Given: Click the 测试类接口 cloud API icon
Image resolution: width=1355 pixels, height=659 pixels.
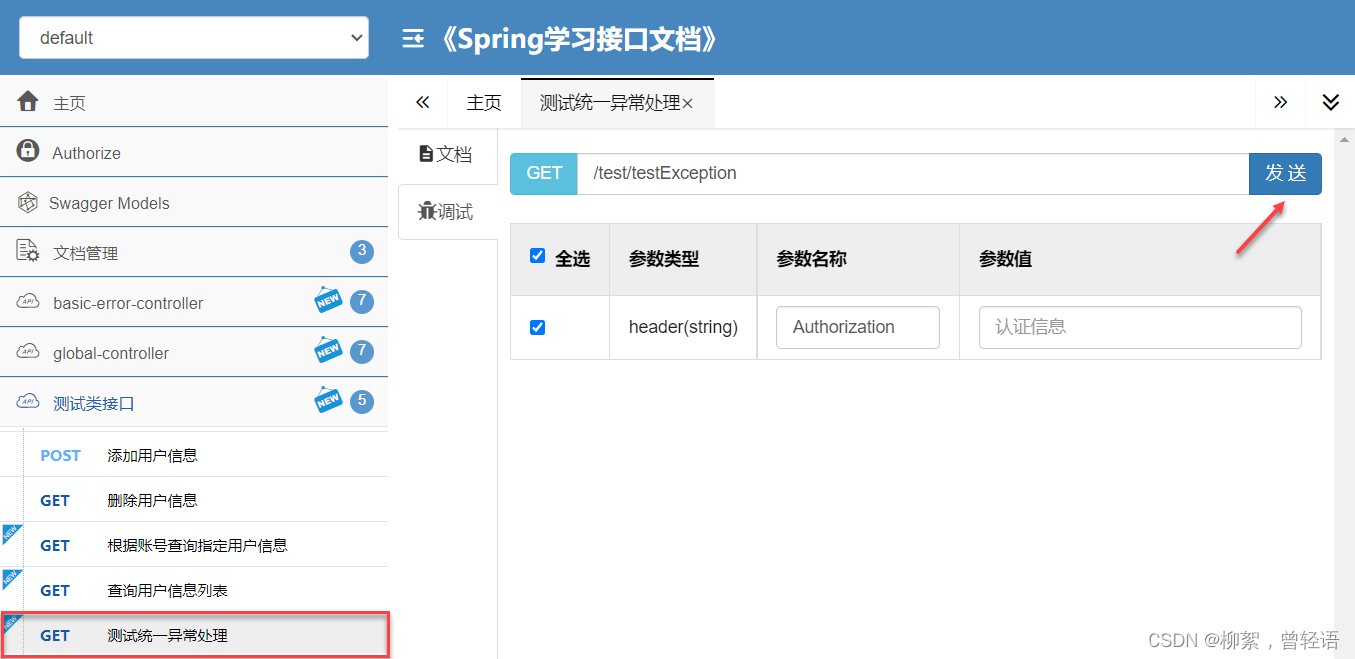Looking at the screenshot, I should click(28, 401).
